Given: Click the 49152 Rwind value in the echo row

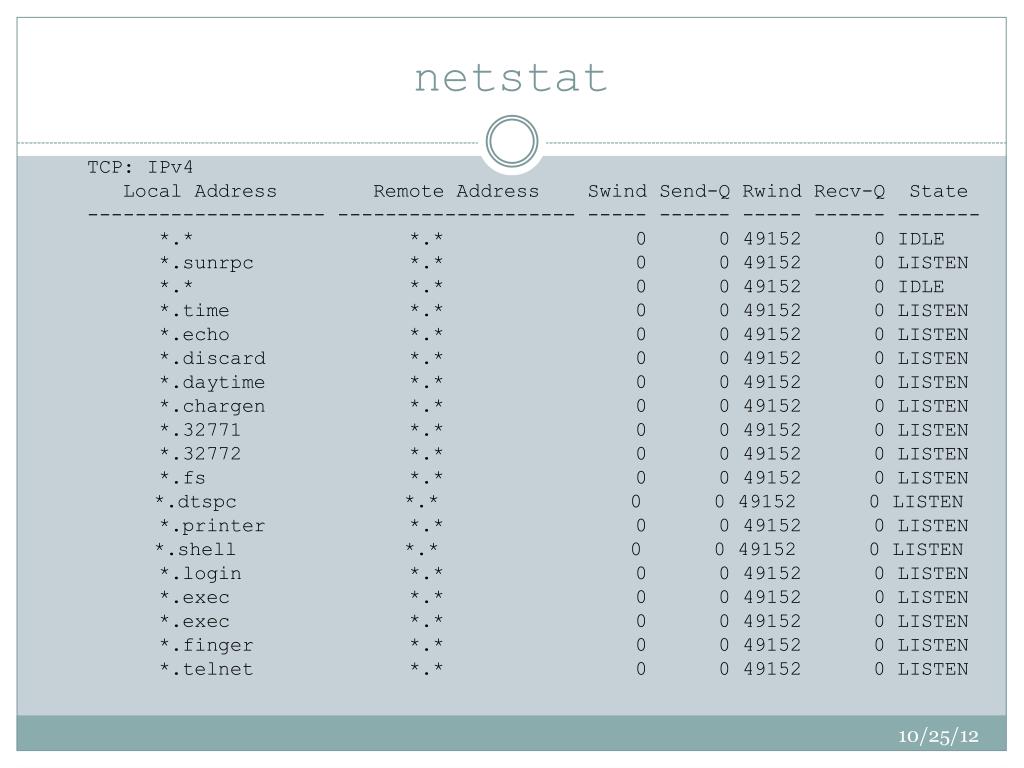Looking at the screenshot, I should pyautogui.click(x=772, y=335).
